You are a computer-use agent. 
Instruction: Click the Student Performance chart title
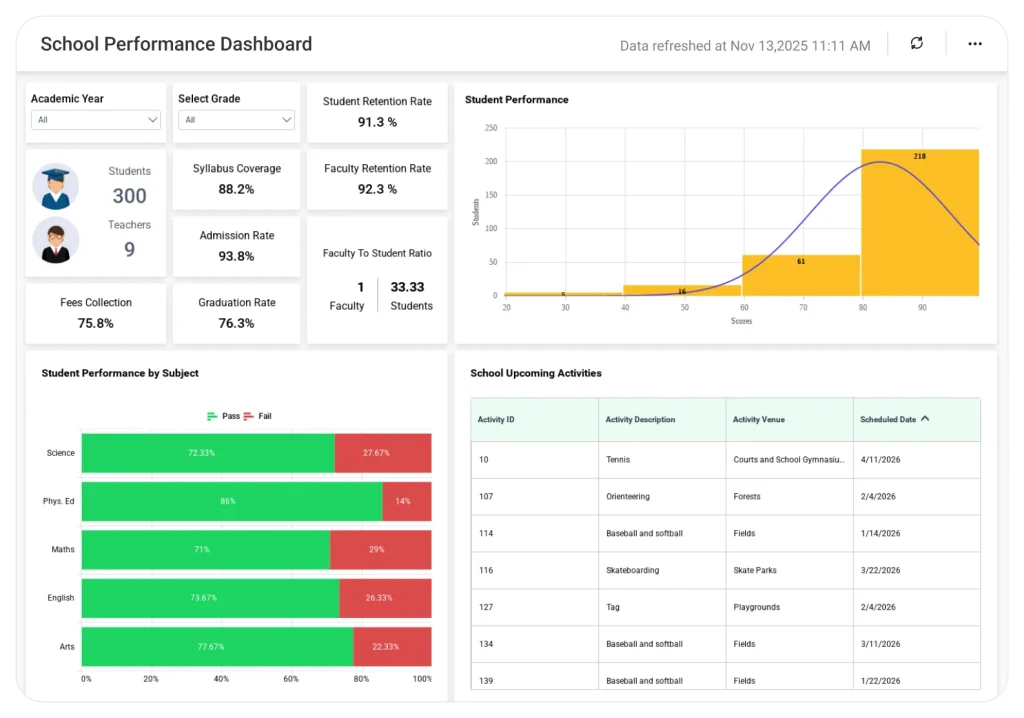(517, 99)
